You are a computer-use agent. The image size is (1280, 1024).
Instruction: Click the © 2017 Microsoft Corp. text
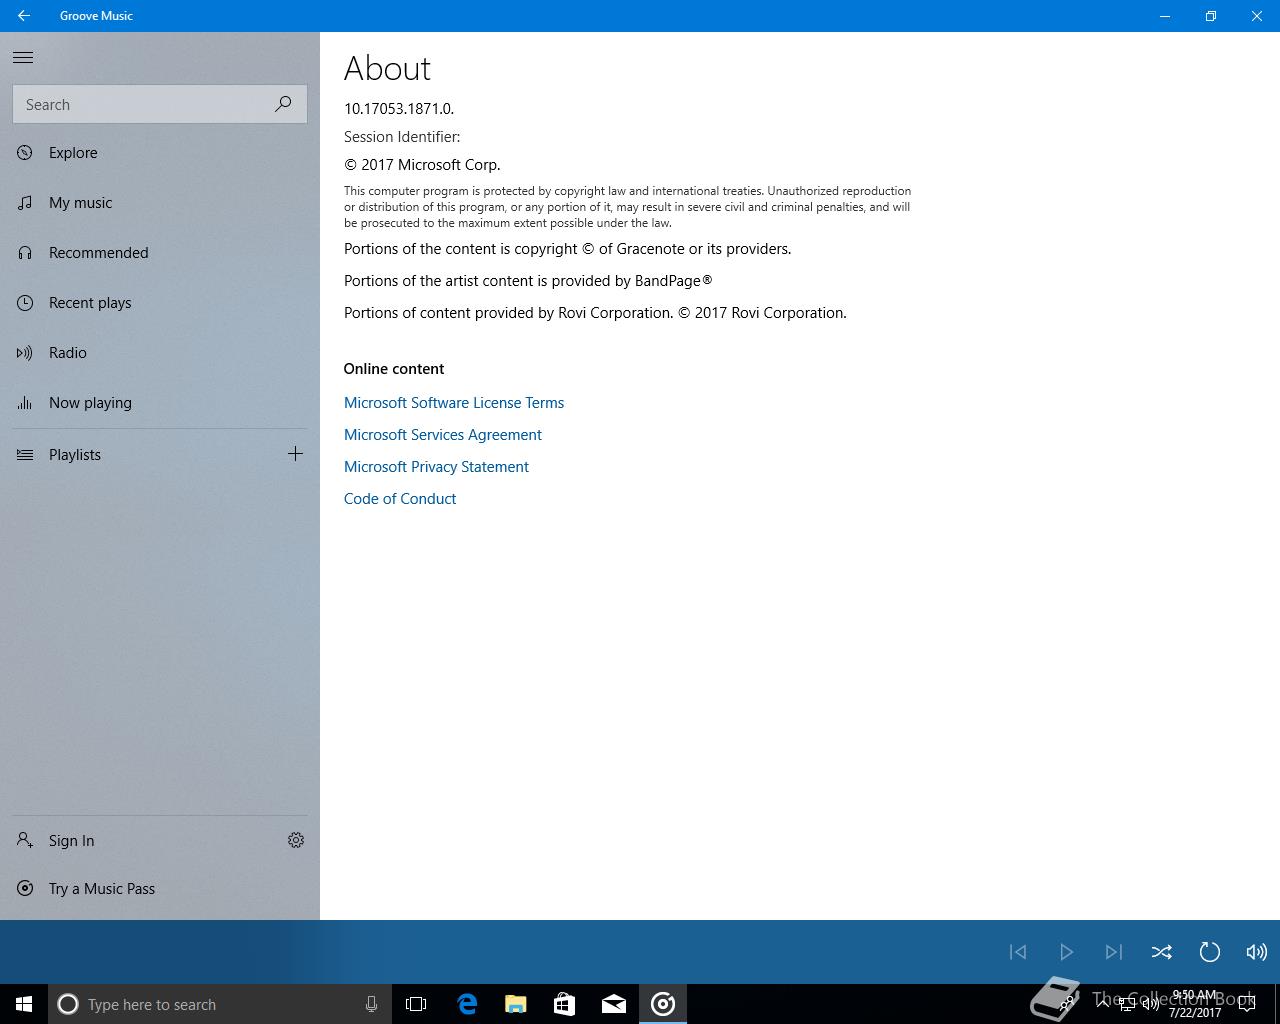point(422,165)
